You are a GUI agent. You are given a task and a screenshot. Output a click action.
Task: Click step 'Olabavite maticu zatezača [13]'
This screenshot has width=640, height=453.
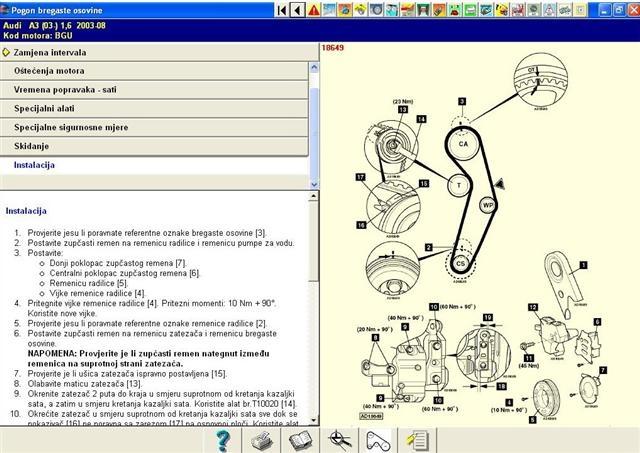coord(85,384)
